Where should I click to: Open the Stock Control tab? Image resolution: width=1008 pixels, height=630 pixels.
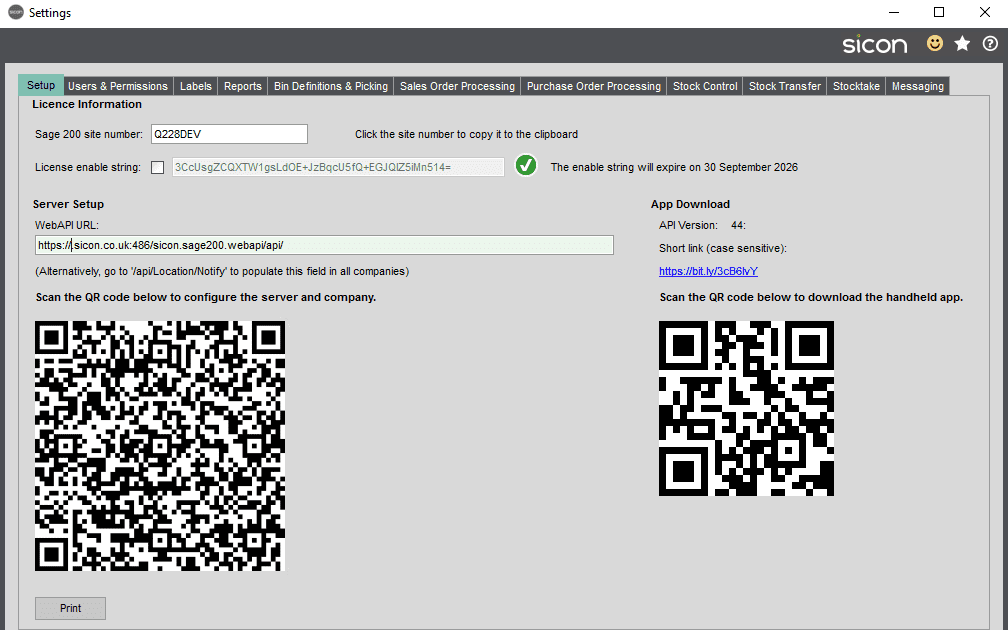point(705,86)
